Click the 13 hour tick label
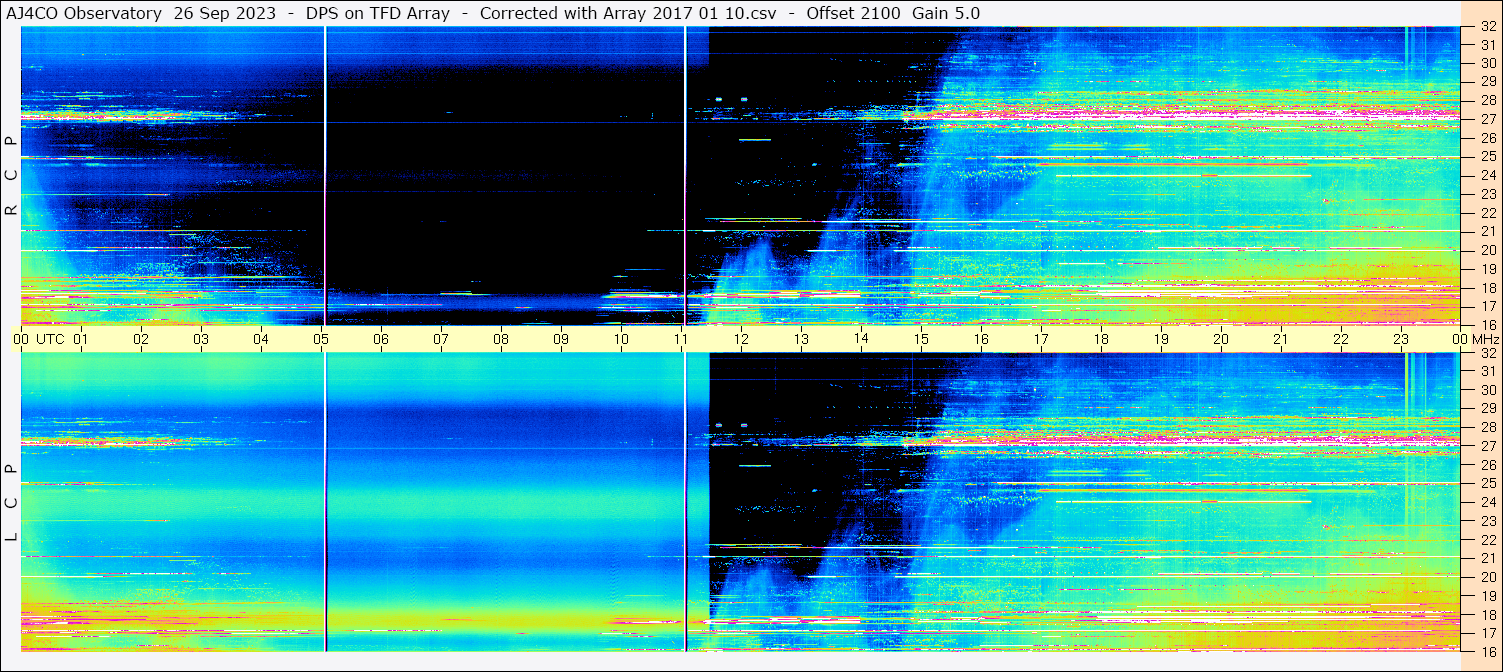 pyautogui.click(x=801, y=339)
